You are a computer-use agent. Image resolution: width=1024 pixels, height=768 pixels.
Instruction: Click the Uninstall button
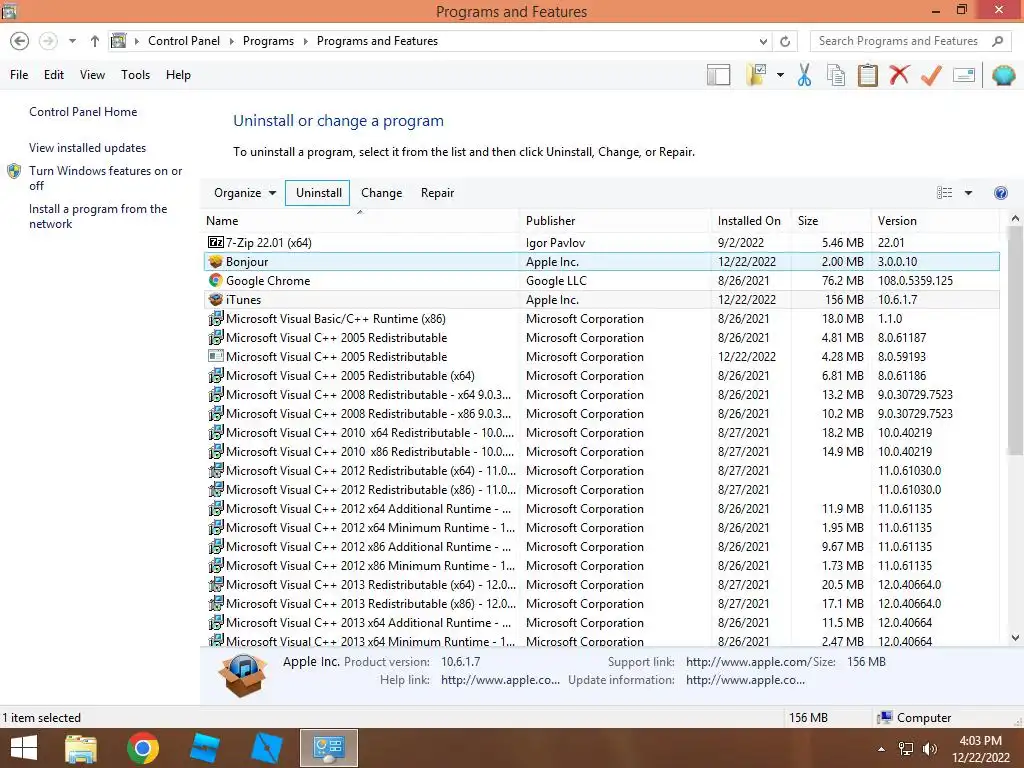coord(318,193)
